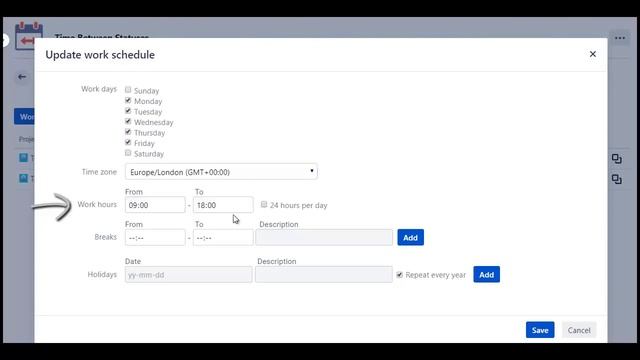Close the Update work schedule dialog
Image resolution: width=640 pixels, height=360 pixels.
[x=593, y=54]
